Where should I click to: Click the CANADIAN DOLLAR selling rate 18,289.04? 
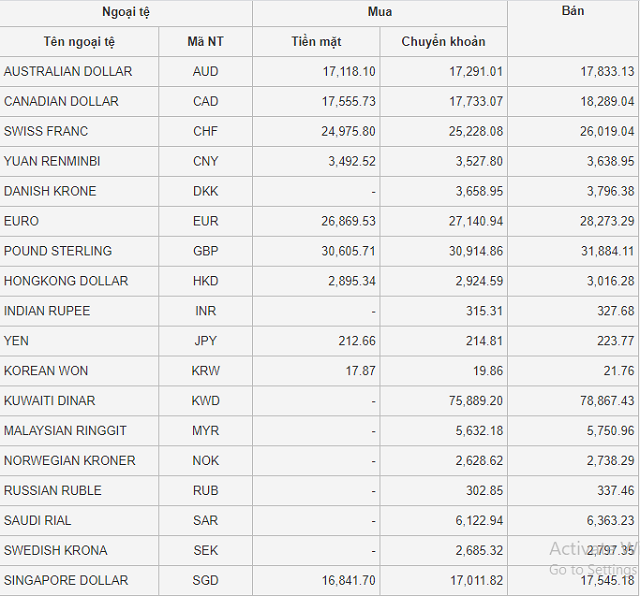pos(601,102)
